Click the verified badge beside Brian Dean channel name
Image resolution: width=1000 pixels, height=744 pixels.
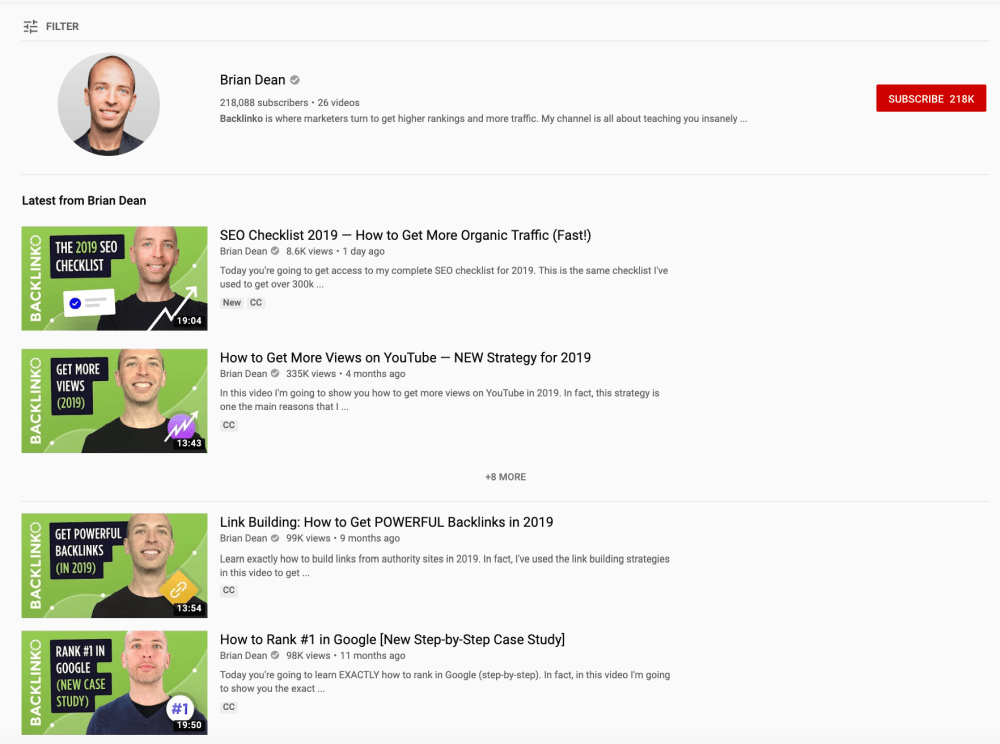coord(295,80)
